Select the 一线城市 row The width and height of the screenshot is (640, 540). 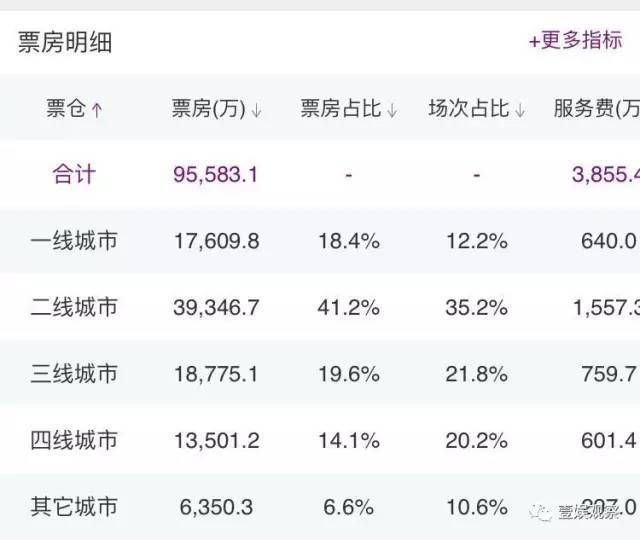[x=320, y=241]
